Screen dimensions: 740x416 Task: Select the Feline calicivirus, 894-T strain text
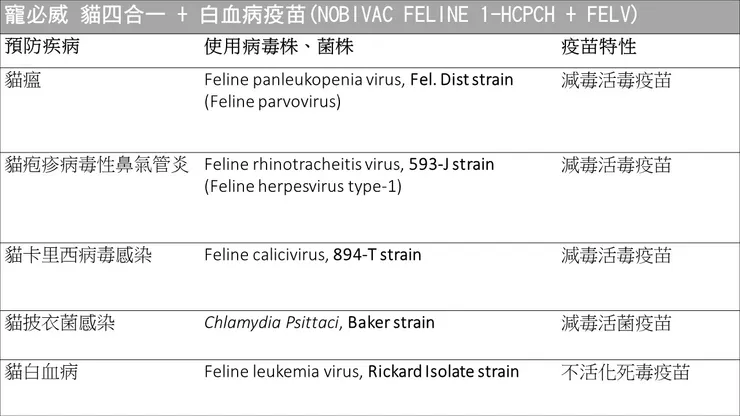click(312, 255)
